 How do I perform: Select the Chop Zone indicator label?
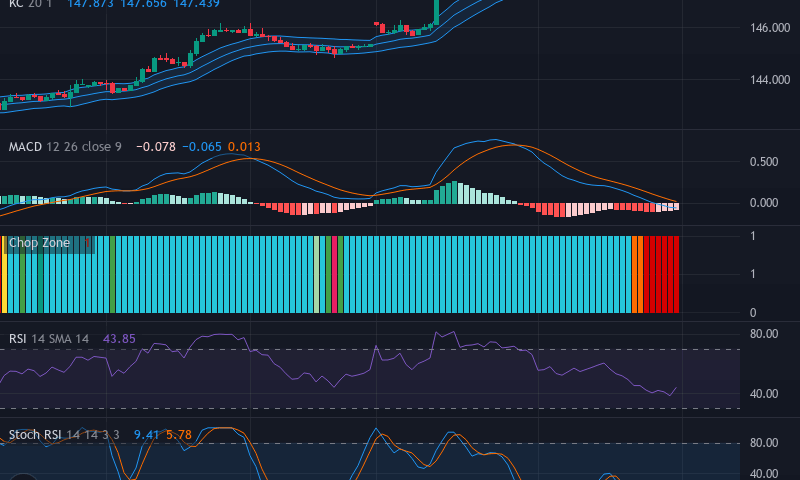pos(39,243)
